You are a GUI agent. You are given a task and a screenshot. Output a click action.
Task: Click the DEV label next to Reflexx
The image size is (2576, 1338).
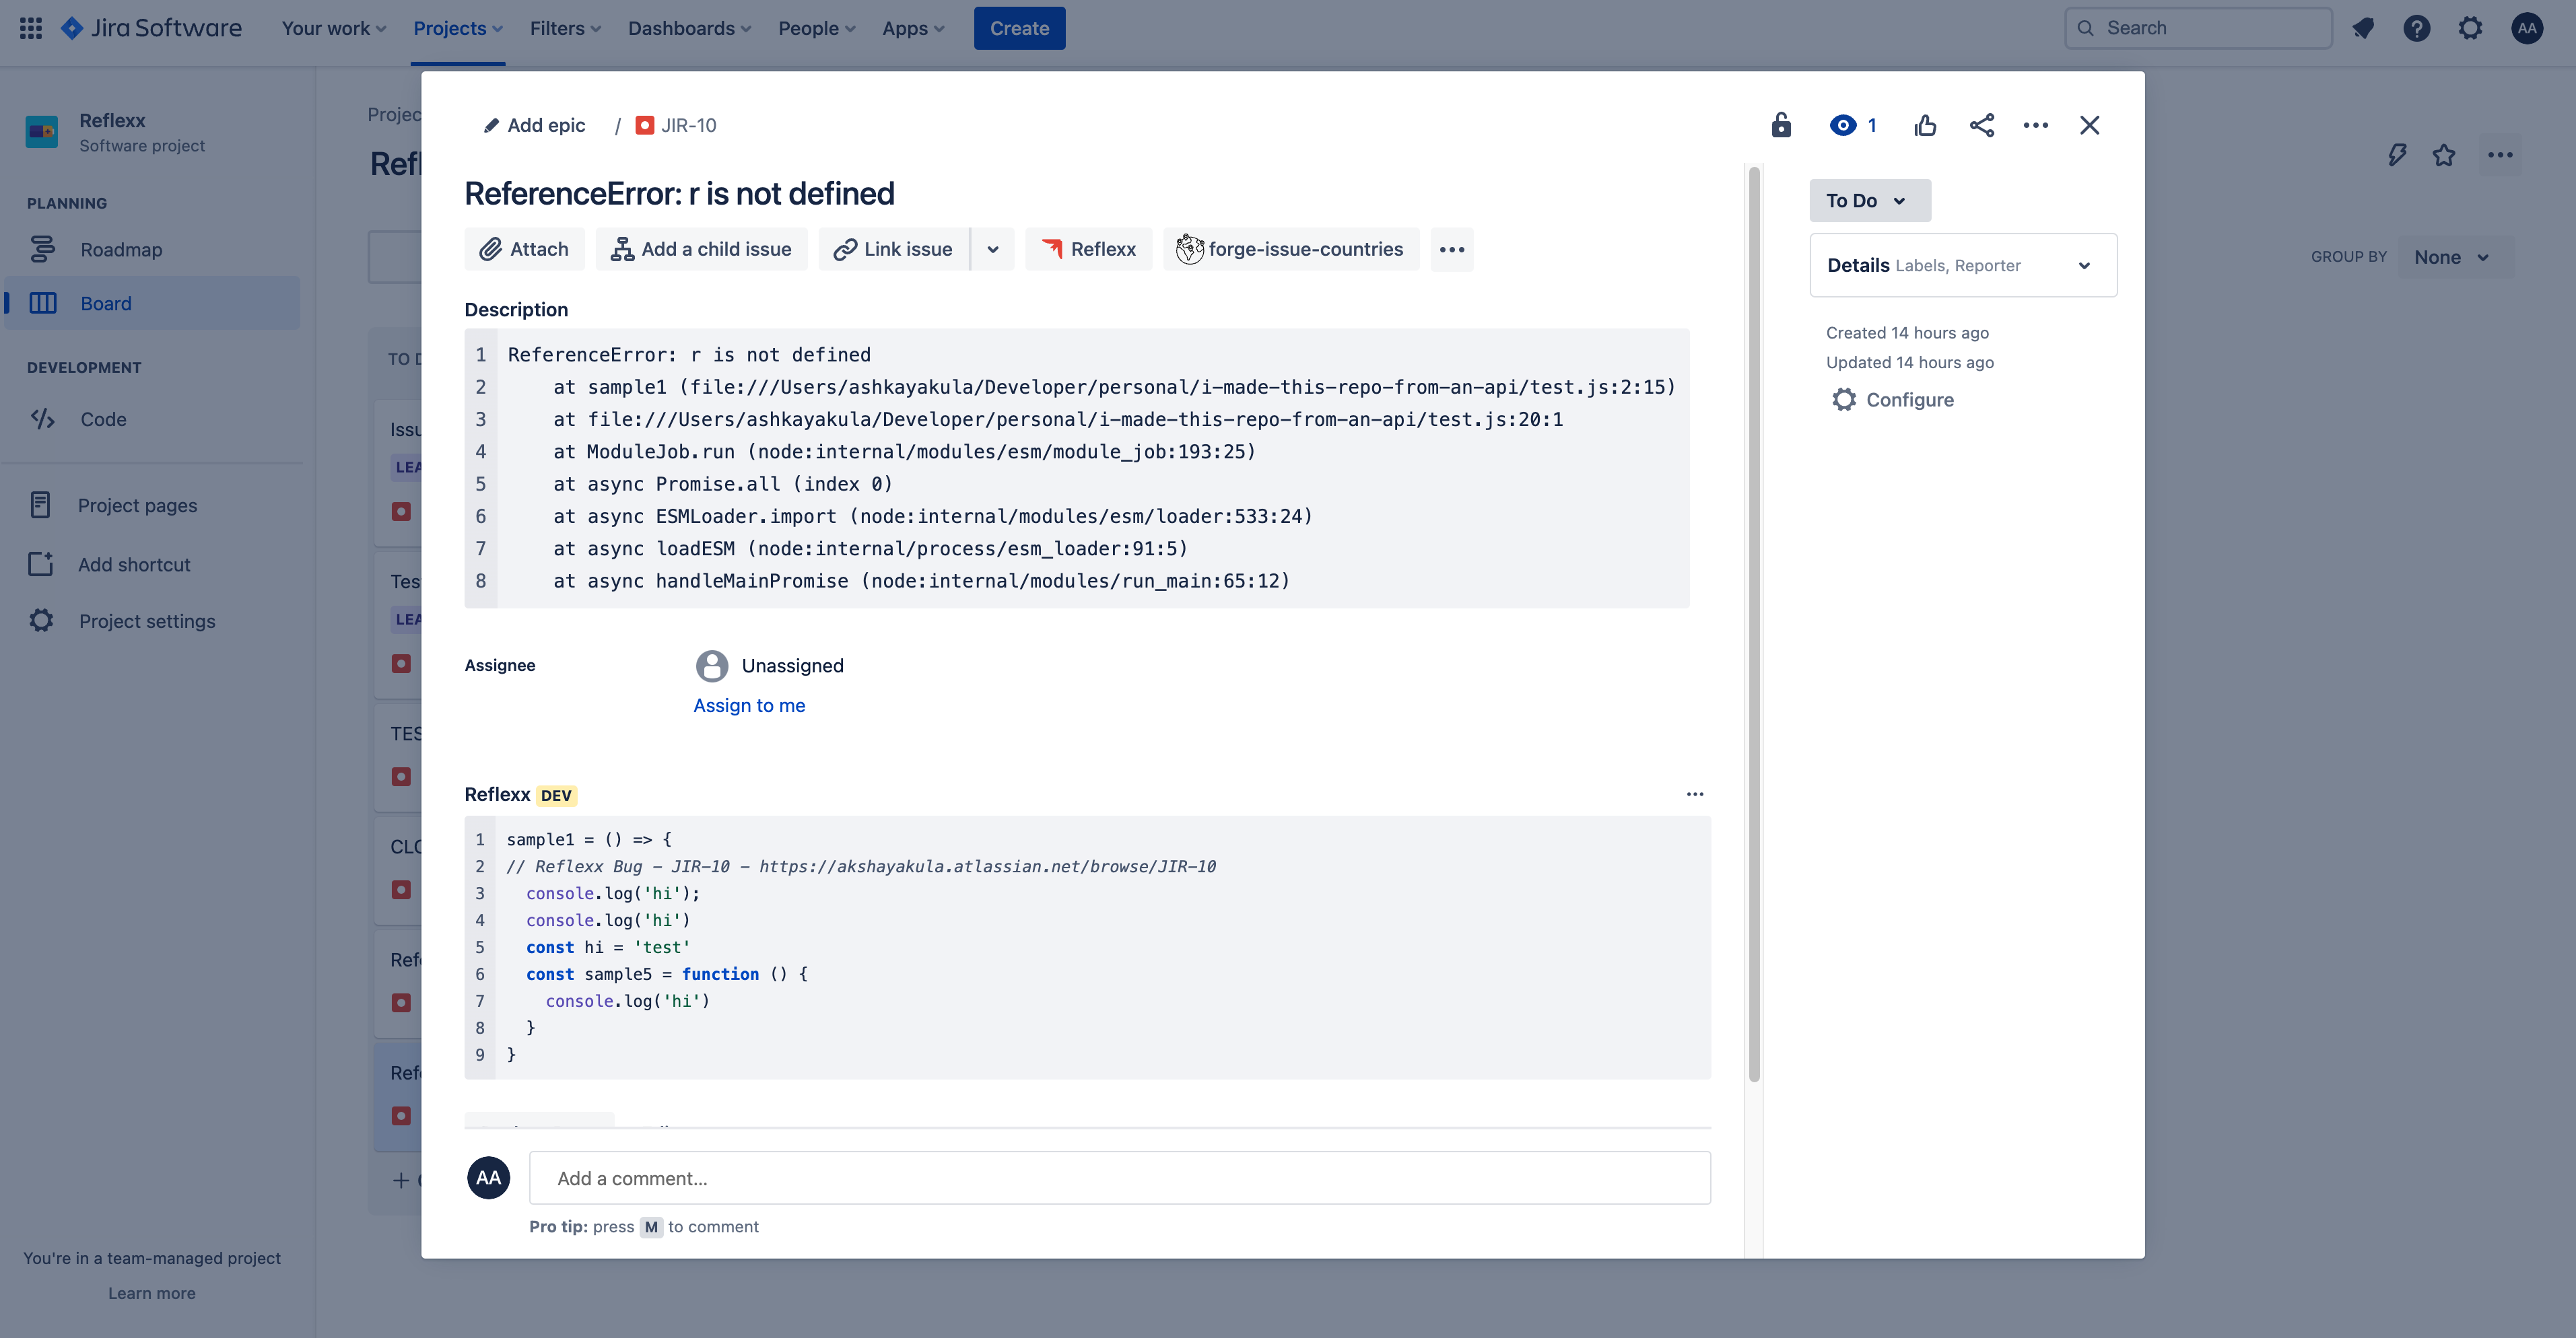[x=556, y=796]
